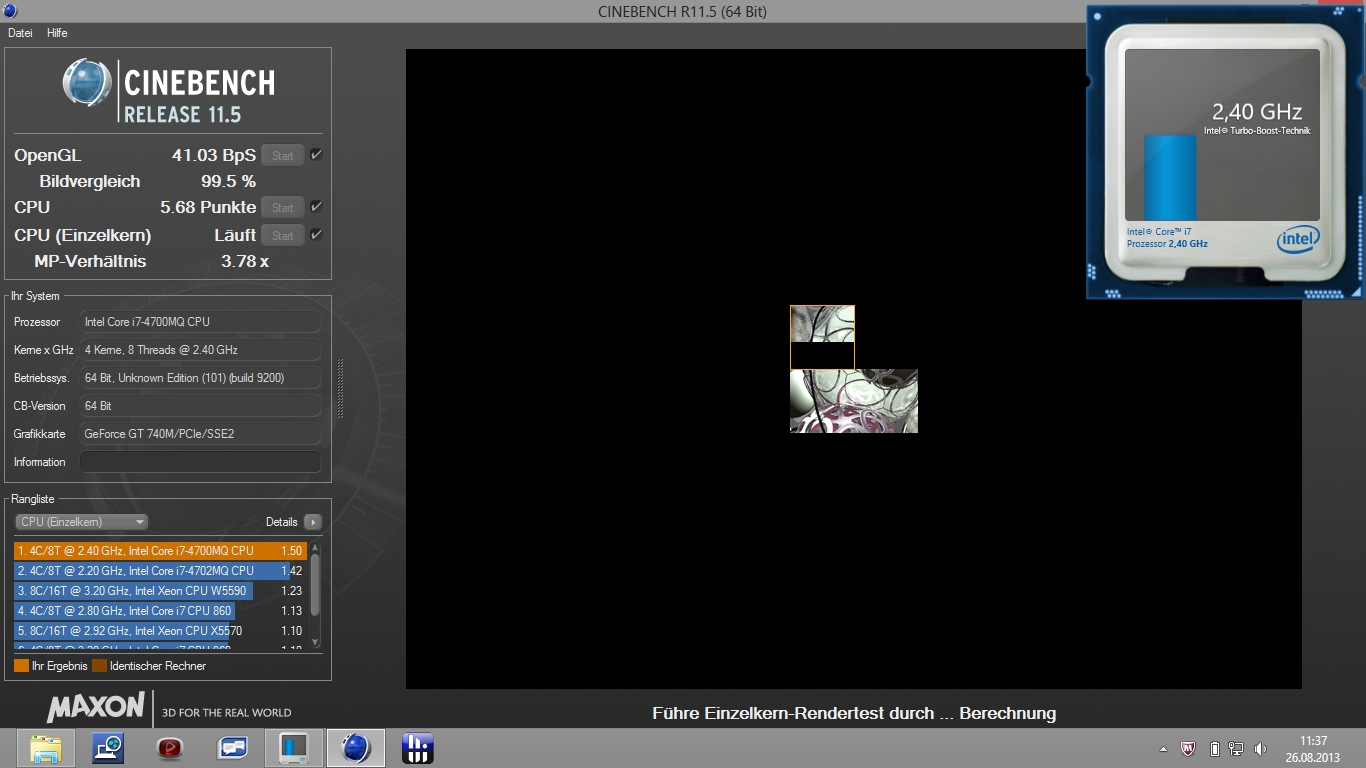Switch to the Intel Turbo Boost monitor taskbar icon

point(294,748)
